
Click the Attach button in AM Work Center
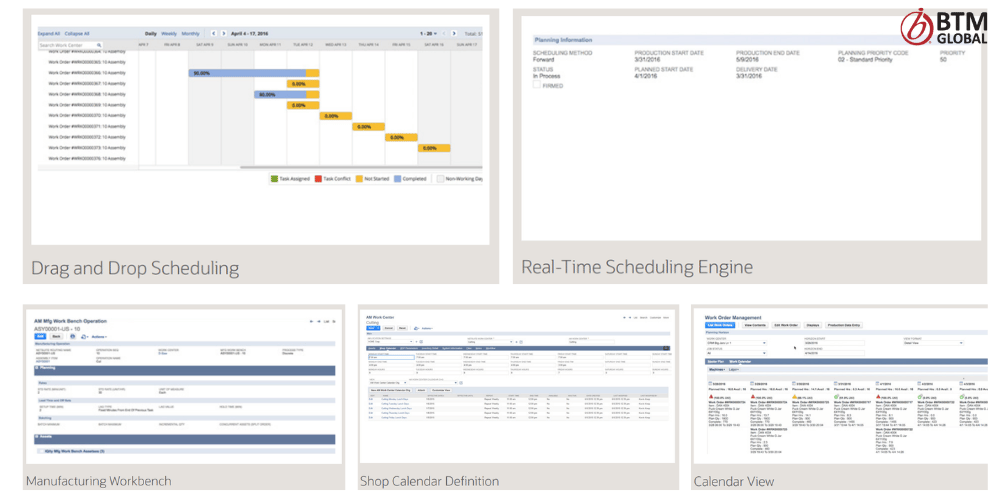(421, 390)
